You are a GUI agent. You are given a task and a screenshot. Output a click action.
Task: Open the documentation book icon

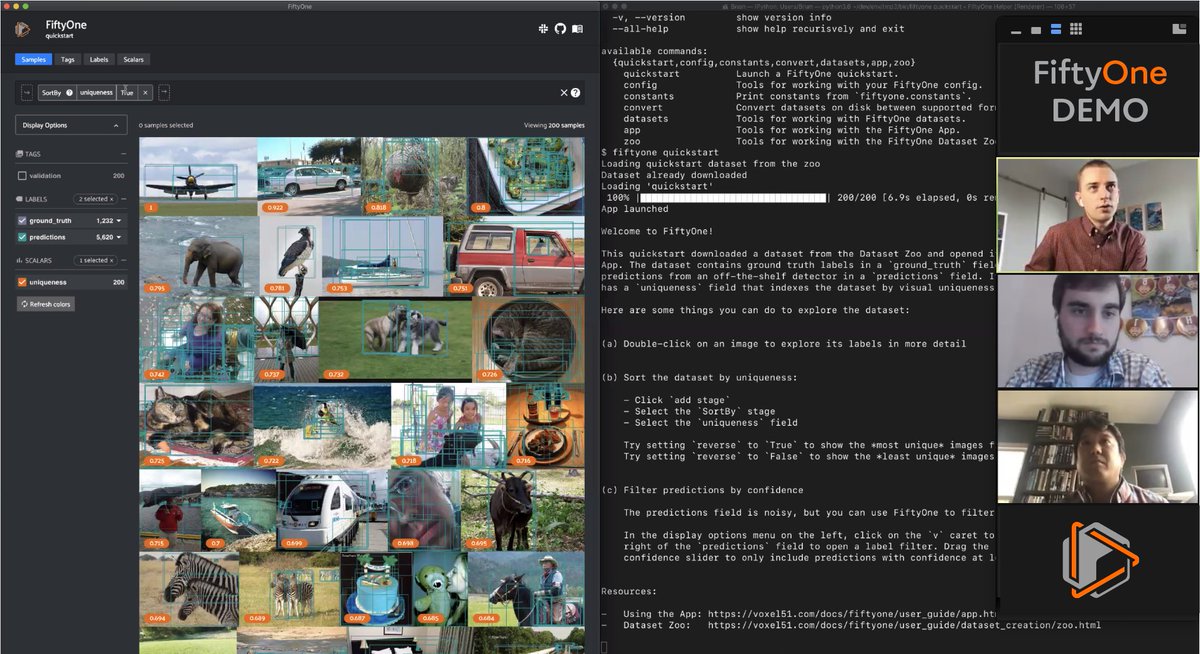(x=578, y=30)
